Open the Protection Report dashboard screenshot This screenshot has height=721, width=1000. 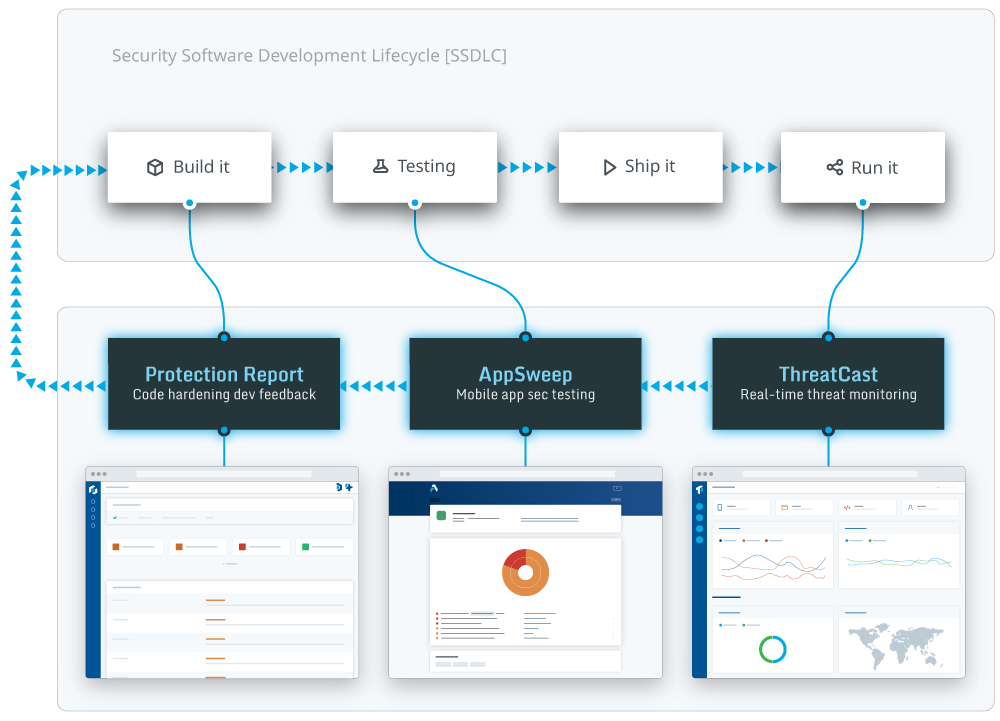(x=222, y=572)
